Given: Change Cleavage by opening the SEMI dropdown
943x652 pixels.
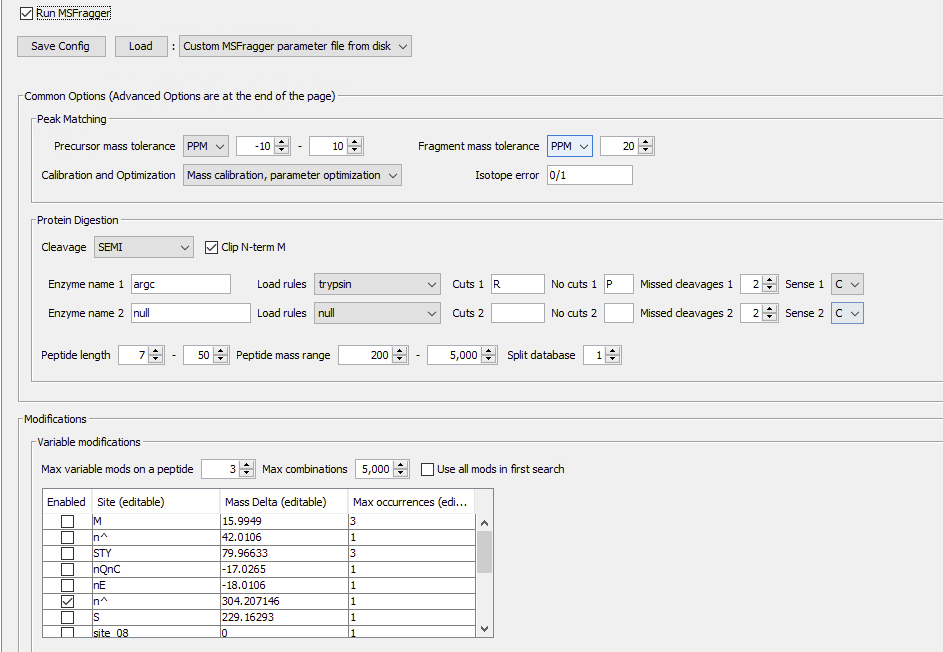Looking at the screenshot, I should [x=143, y=246].
